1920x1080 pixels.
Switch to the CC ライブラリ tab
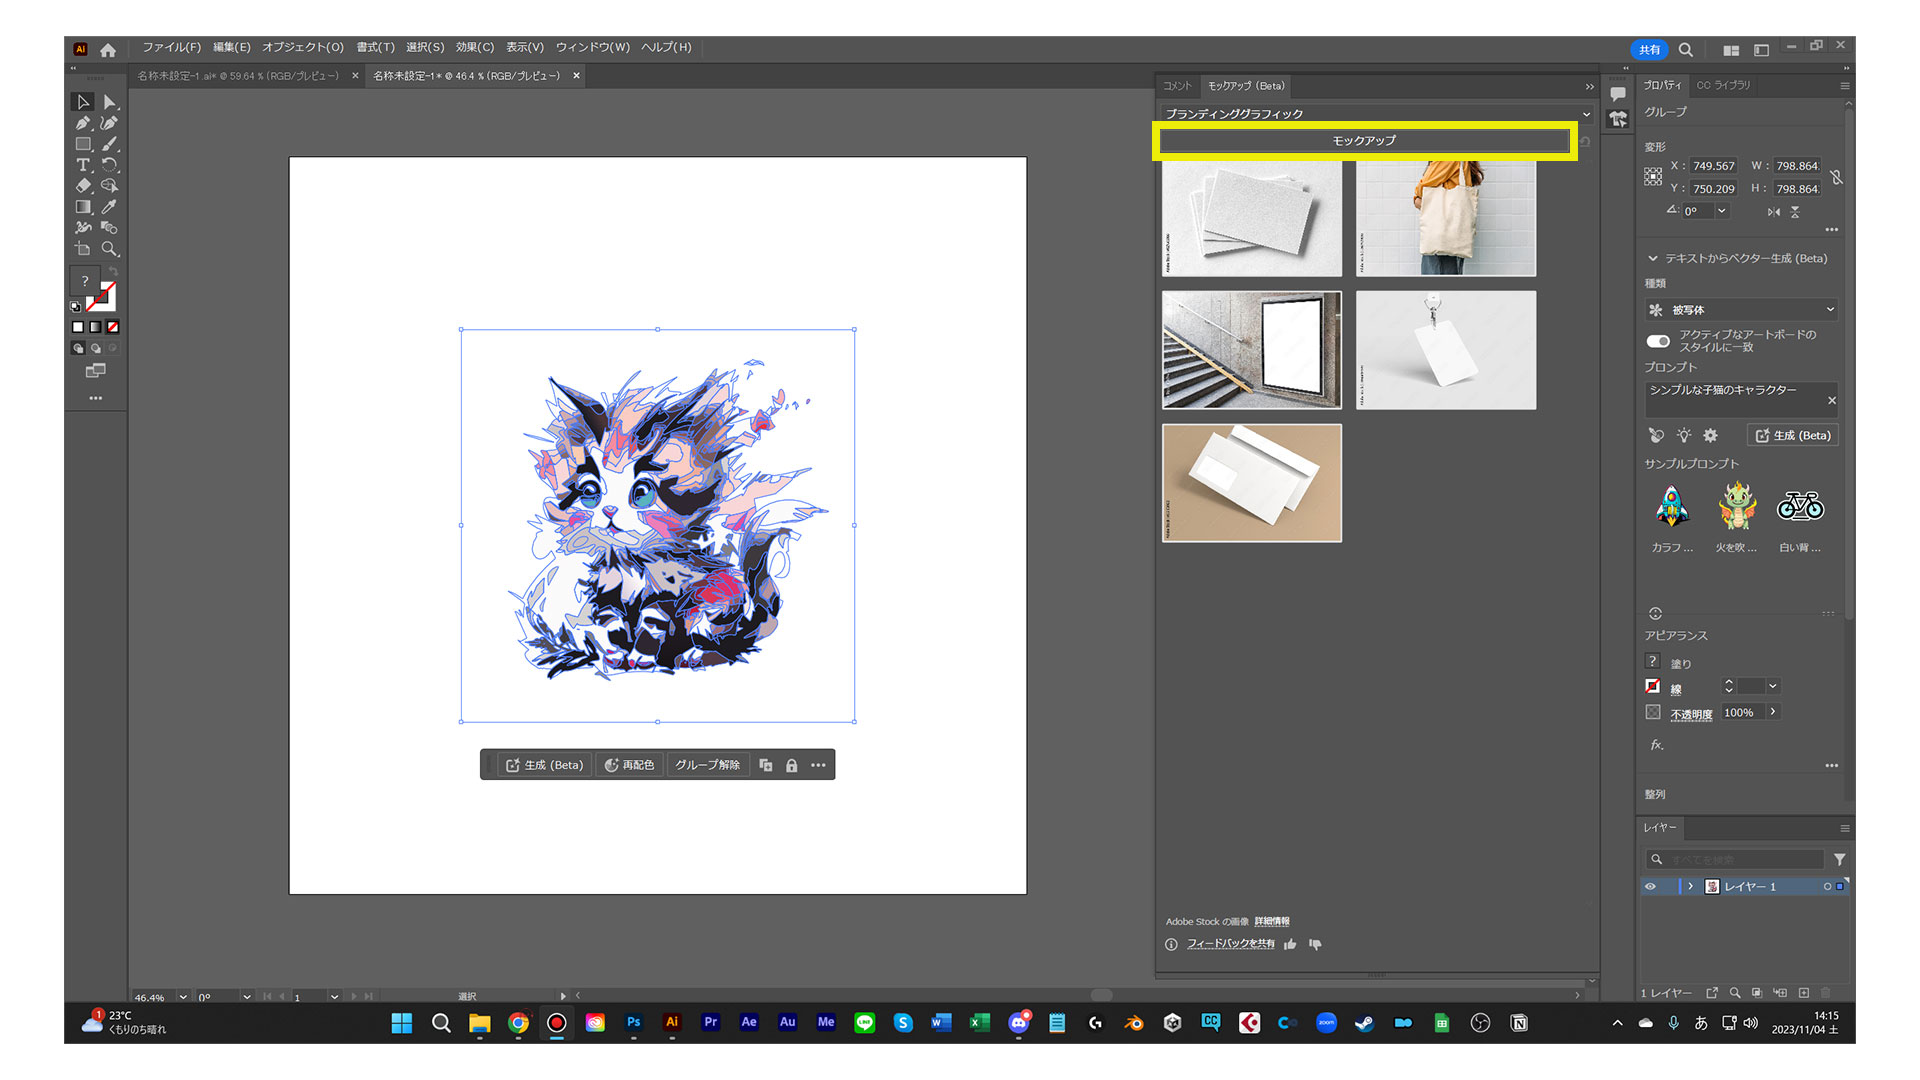pyautogui.click(x=1723, y=85)
